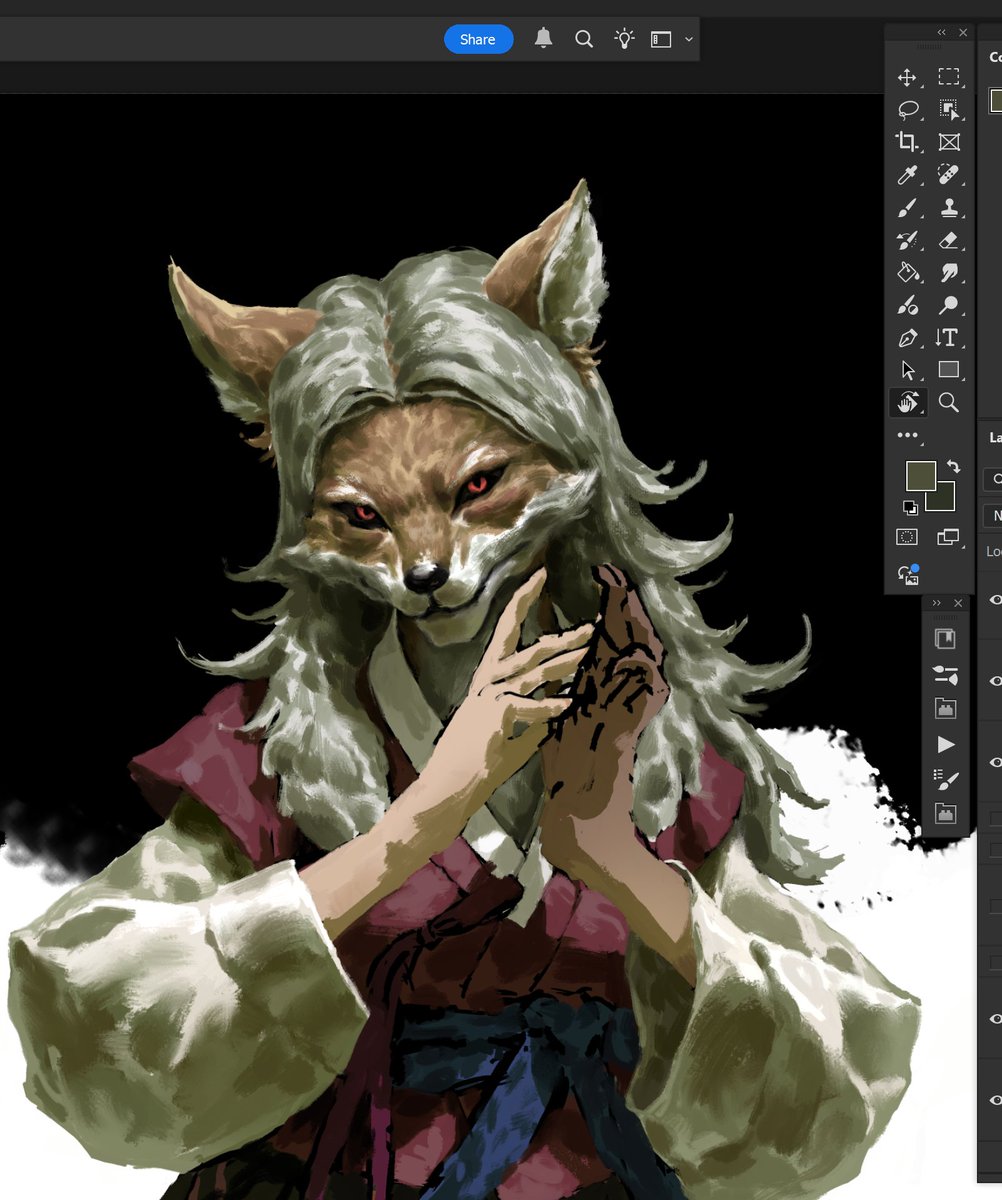Open the layer blend mode dropdown

pos(993,516)
